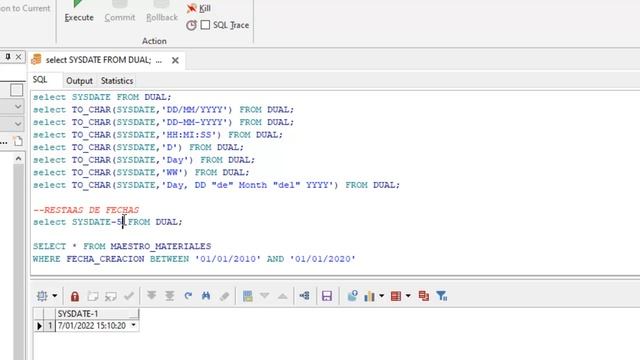Screen dimensions: 640x360
Task: Select the SYSDATE-1 column header
Action: point(96,314)
